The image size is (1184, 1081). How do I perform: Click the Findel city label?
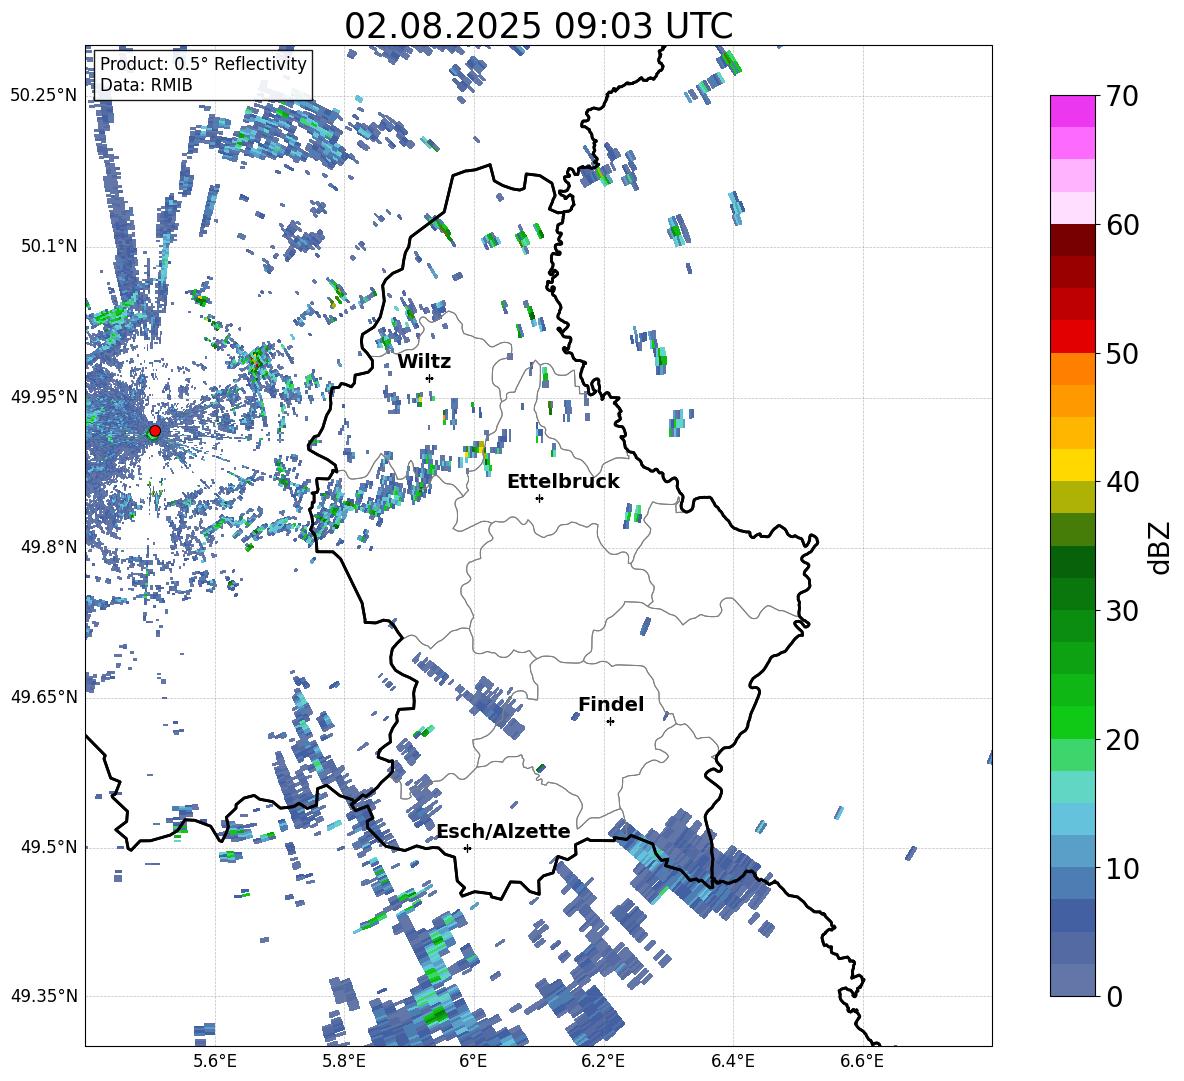point(611,704)
